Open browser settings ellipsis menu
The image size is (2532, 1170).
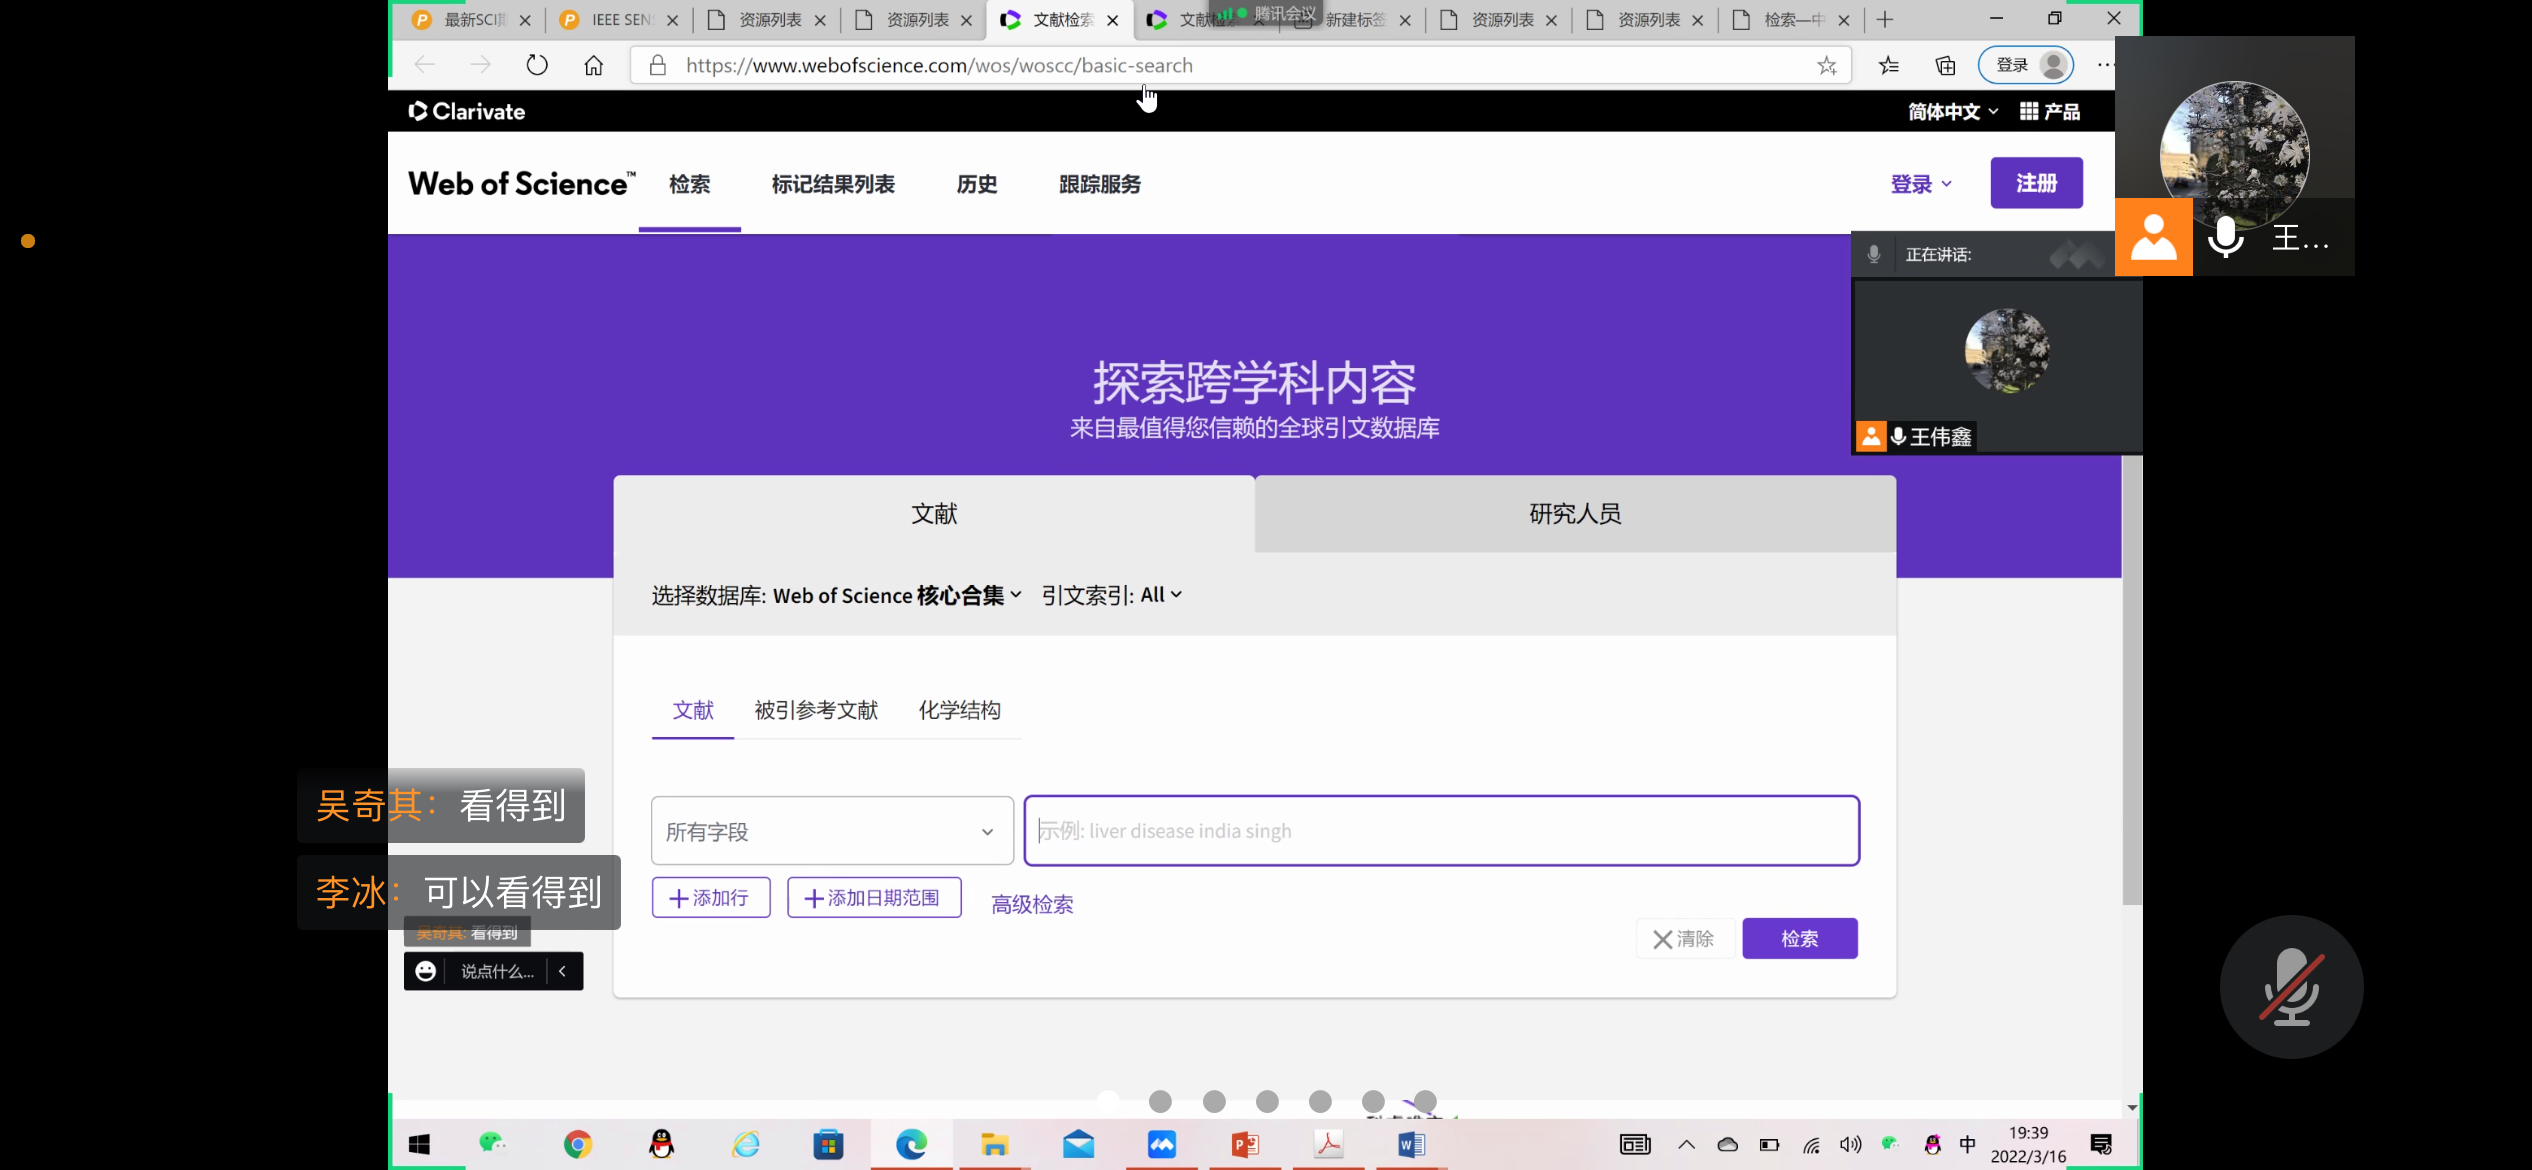coord(2105,65)
